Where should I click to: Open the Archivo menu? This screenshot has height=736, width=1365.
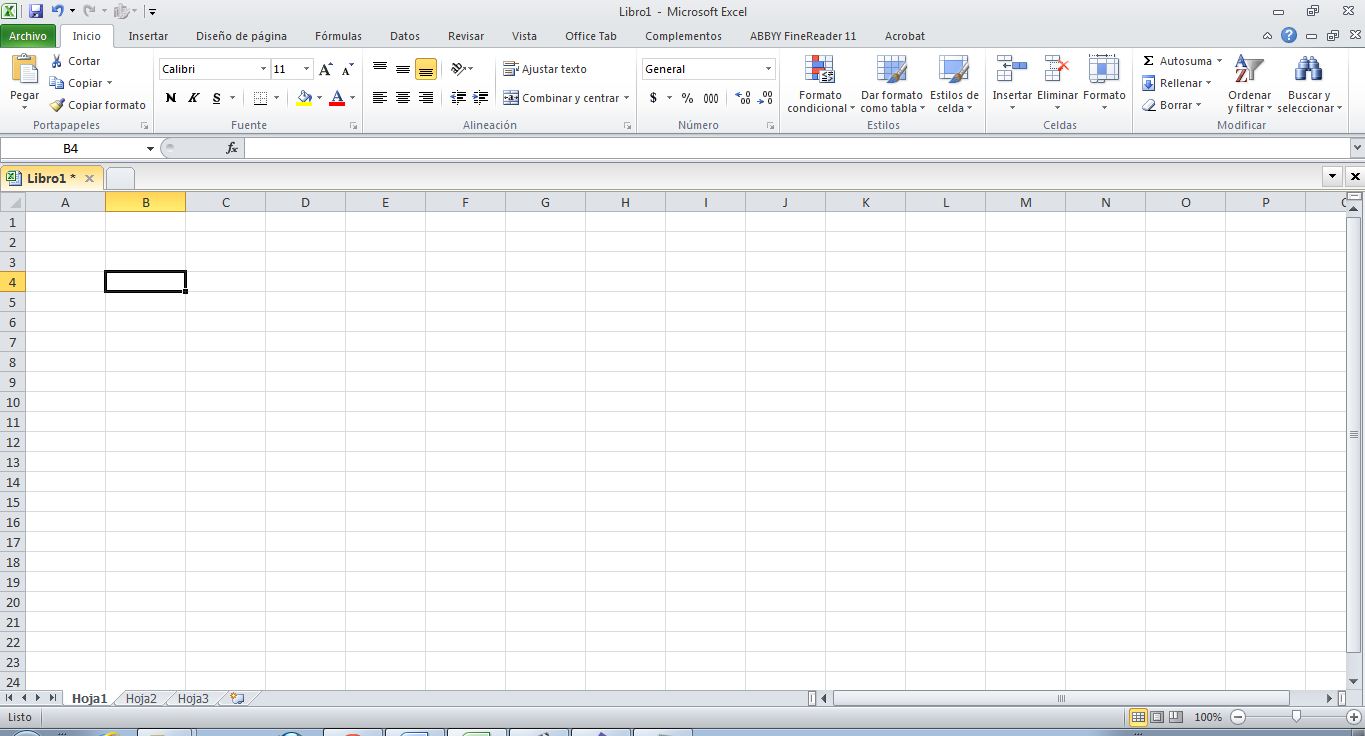pyautogui.click(x=27, y=36)
